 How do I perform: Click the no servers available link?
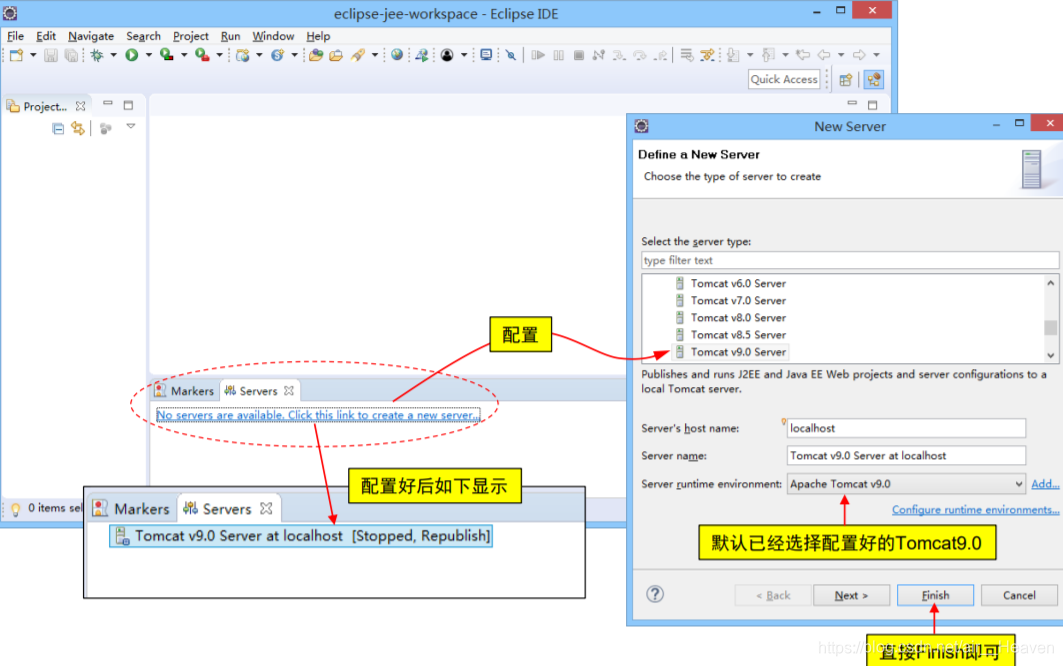(x=318, y=415)
